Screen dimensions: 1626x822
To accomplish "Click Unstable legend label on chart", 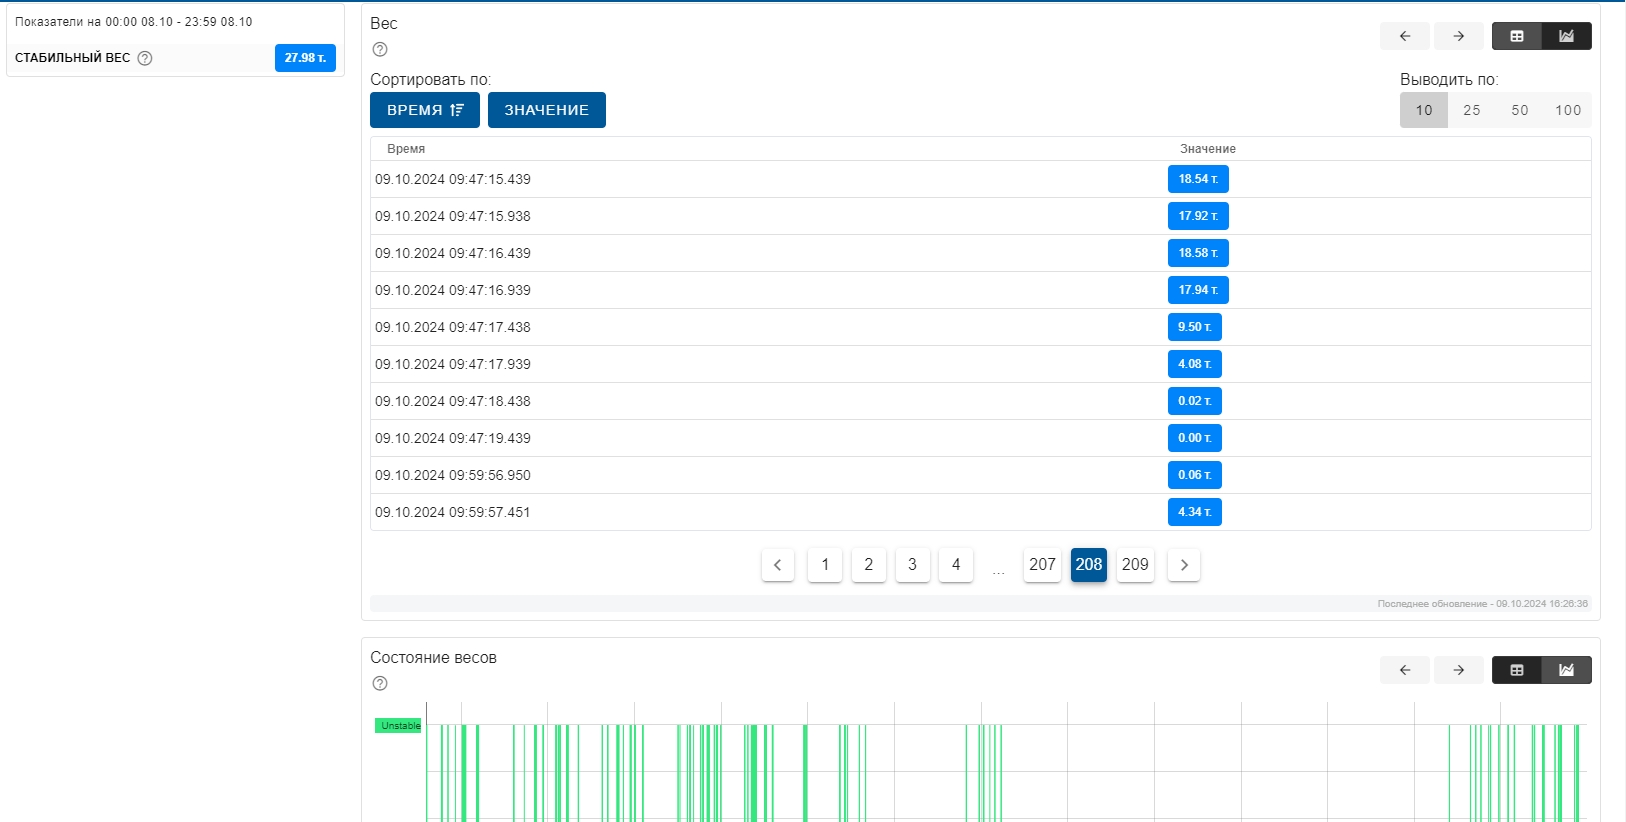I will point(399,726).
